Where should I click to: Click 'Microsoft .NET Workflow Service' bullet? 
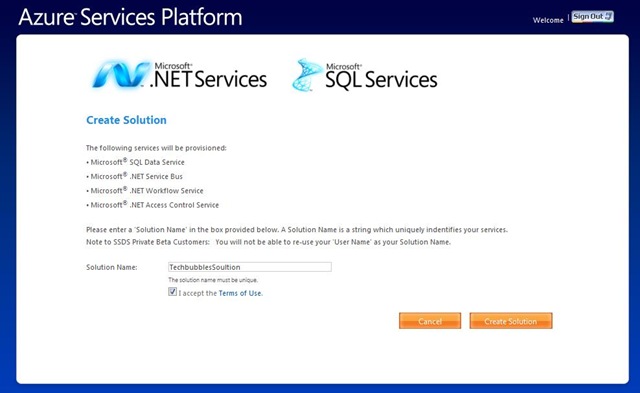point(144,191)
